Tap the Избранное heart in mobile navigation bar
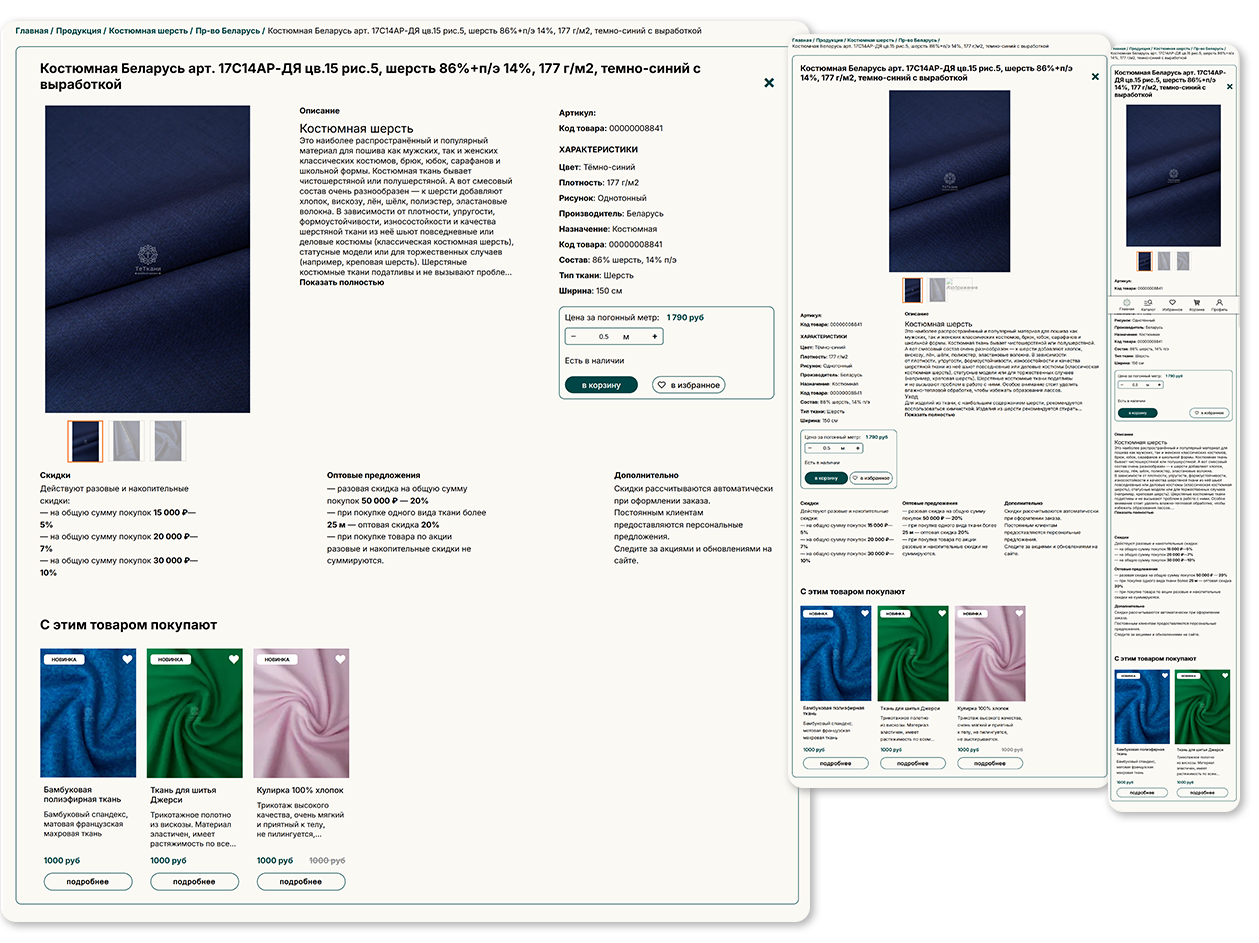 [x=1171, y=304]
